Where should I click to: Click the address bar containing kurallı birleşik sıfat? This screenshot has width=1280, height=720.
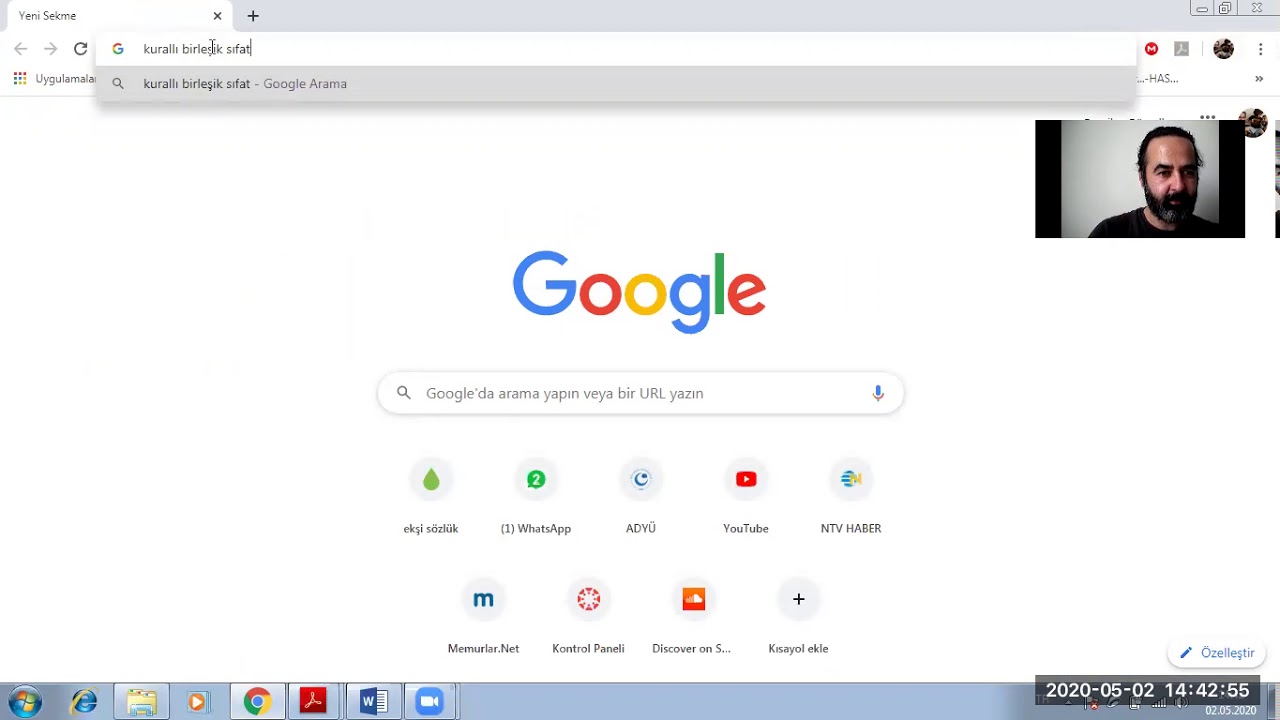[616, 49]
